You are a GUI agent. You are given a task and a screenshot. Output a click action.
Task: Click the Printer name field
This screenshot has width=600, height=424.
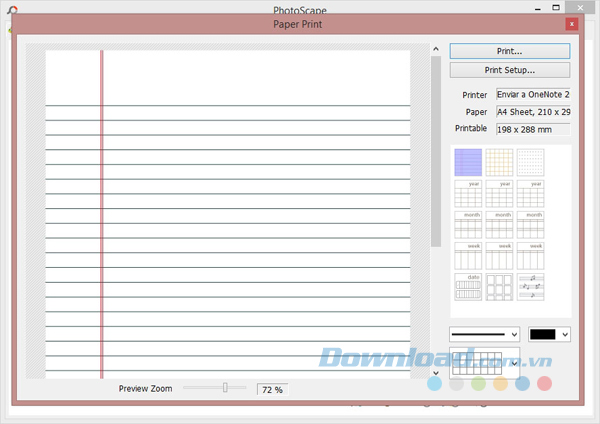533,95
